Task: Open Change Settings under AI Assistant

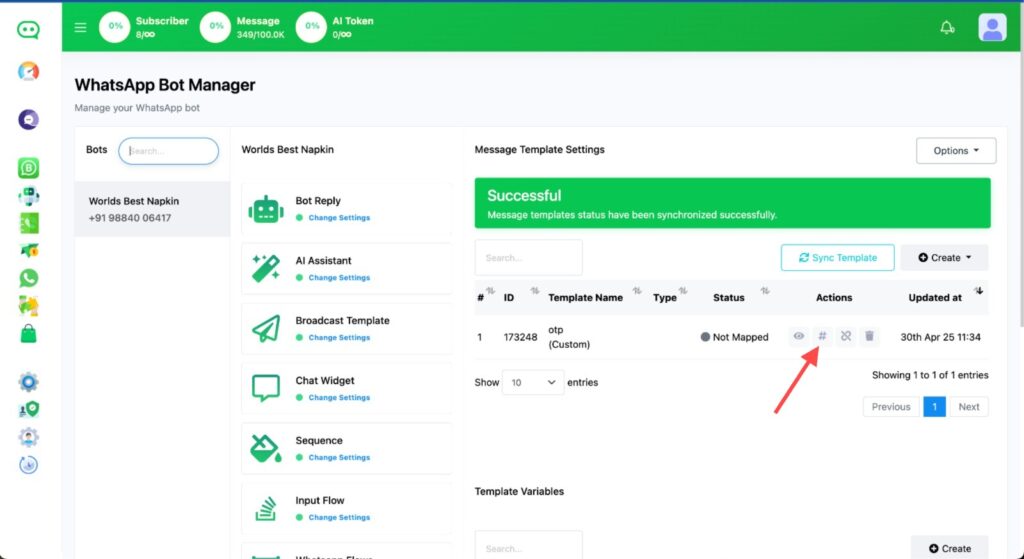Action: click(x=339, y=278)
